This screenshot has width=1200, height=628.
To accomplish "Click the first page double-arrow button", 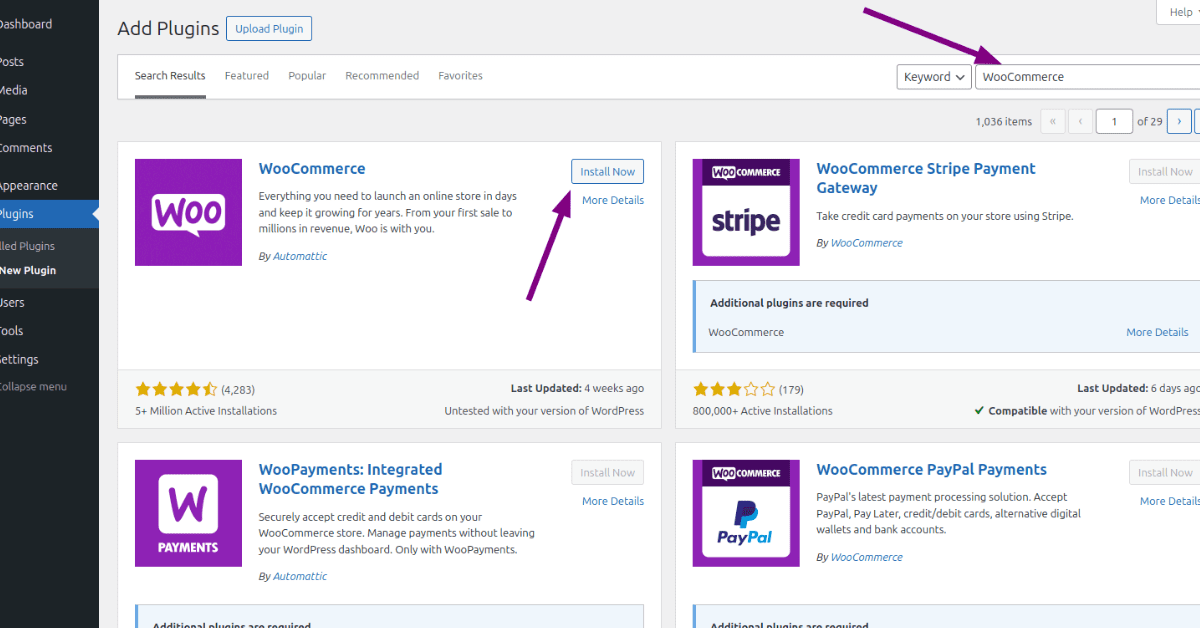I will click(x=1053, y=122).
